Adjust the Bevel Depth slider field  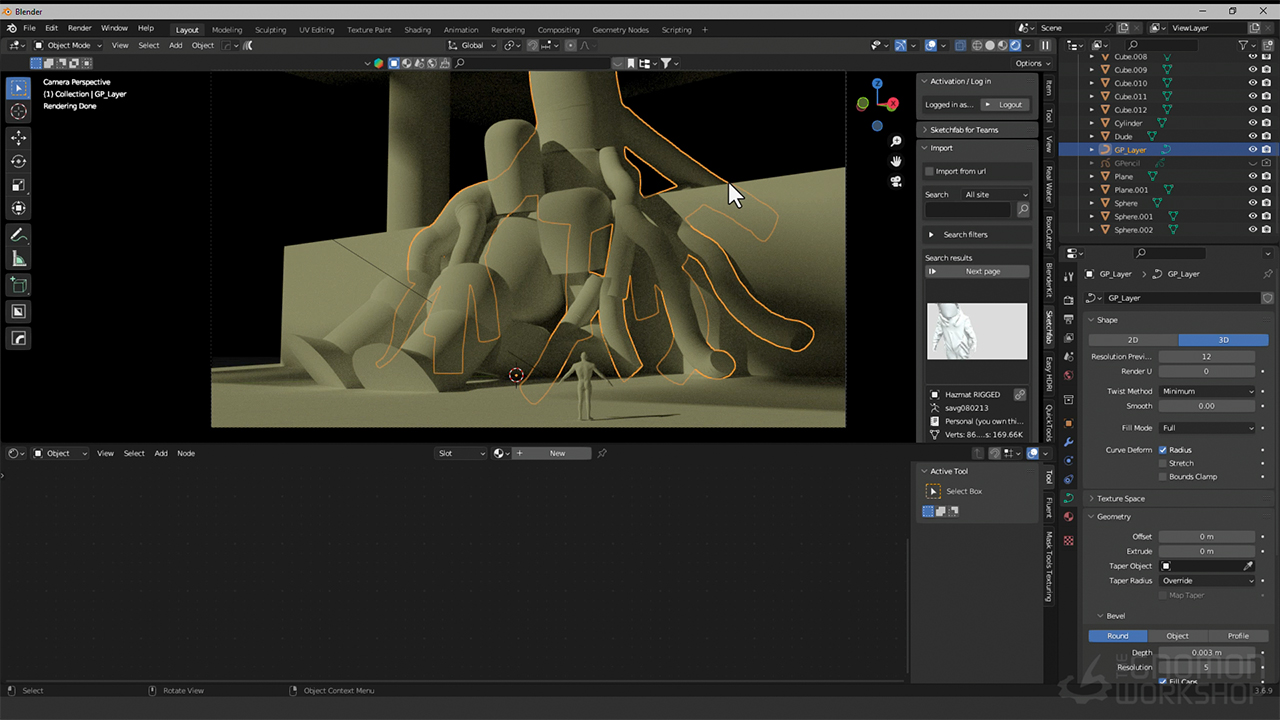[1207, 652]
